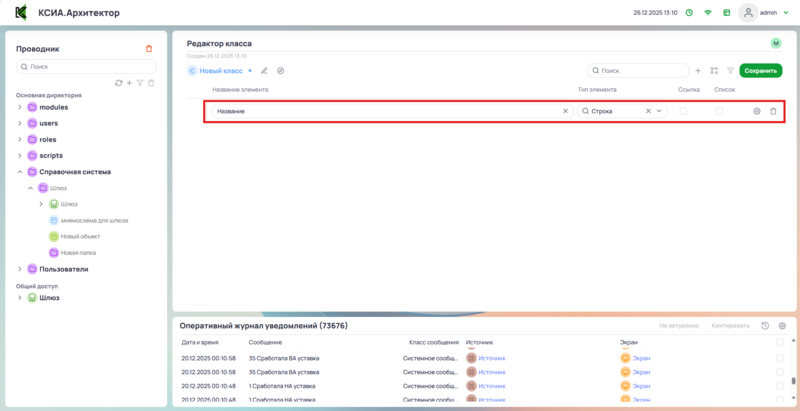This screenshot has width=800, height=411.
Task: Open notification journal history icon
Action: [765, 326]
